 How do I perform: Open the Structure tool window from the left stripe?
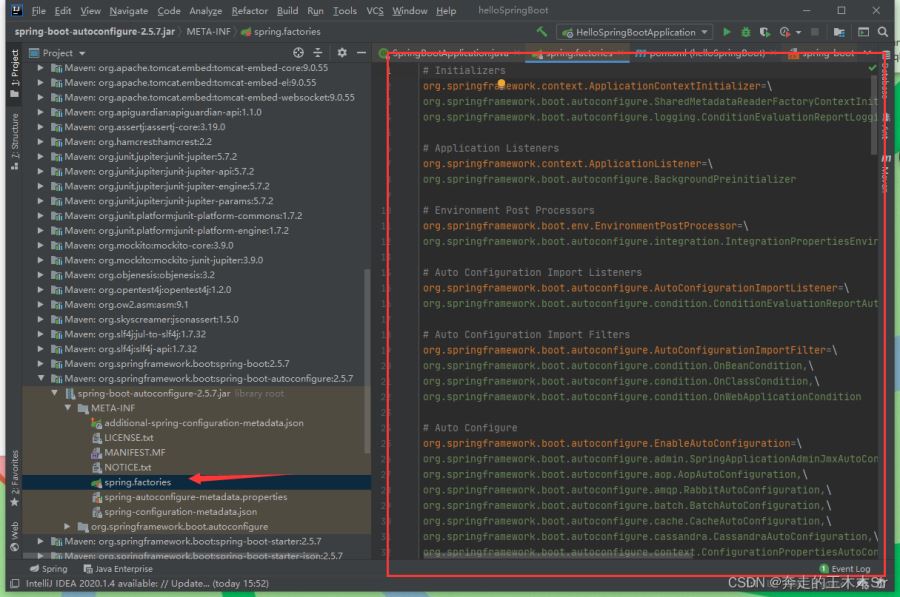coord(14,141)
